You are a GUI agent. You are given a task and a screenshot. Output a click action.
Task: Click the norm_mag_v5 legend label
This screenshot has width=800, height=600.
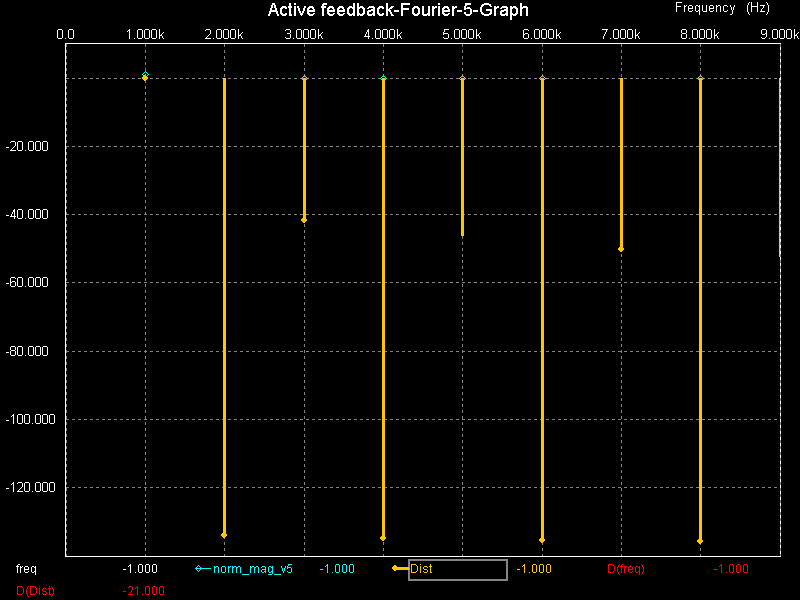[x=253, y=569]
